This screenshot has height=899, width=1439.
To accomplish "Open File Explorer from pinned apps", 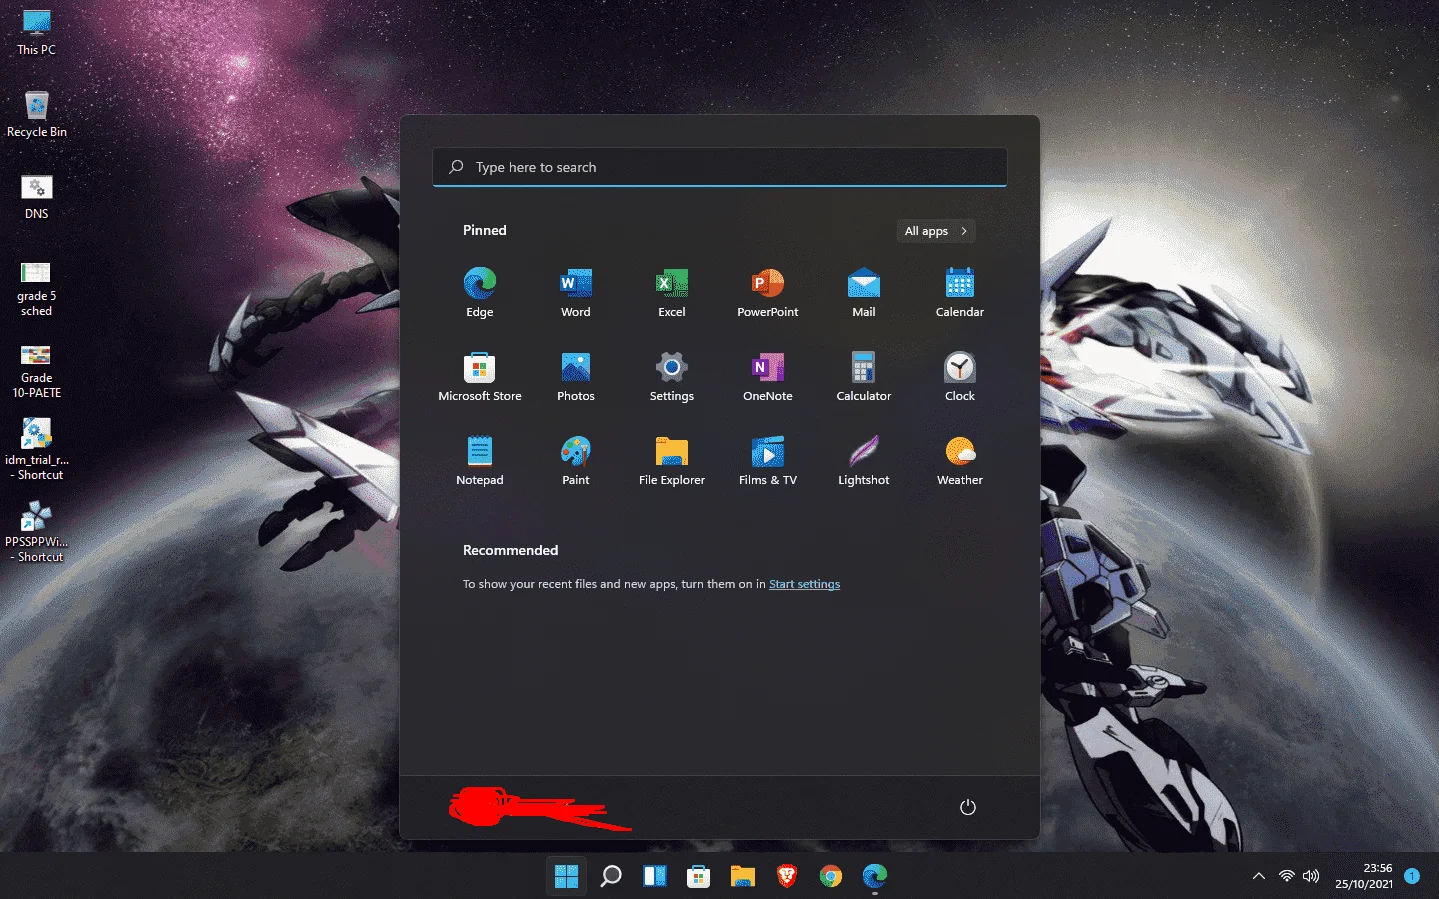I will pyautogui.click(x=672, y=460).
